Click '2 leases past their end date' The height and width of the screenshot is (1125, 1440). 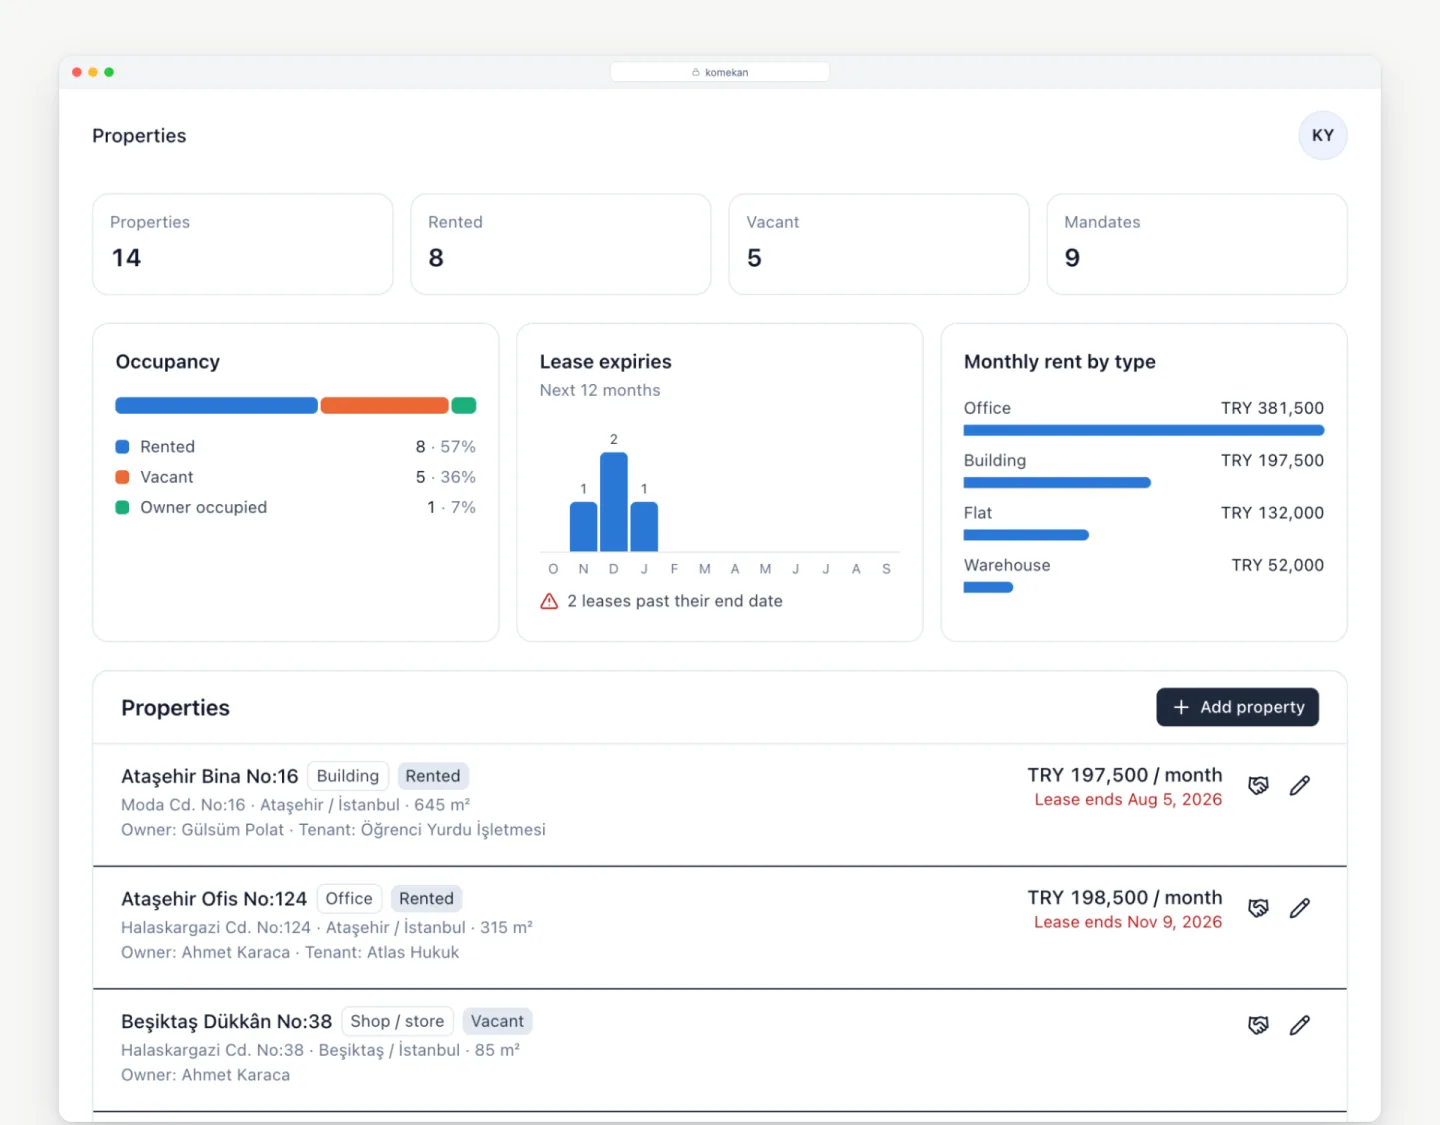coord(675,601)
